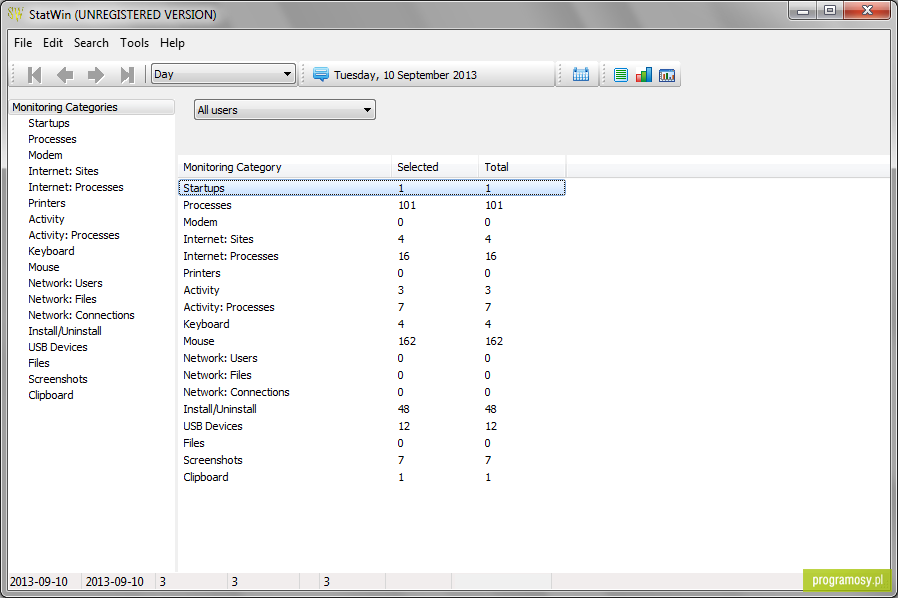
Task: Click Activity: Processes row in table
Action: point(372,307)
